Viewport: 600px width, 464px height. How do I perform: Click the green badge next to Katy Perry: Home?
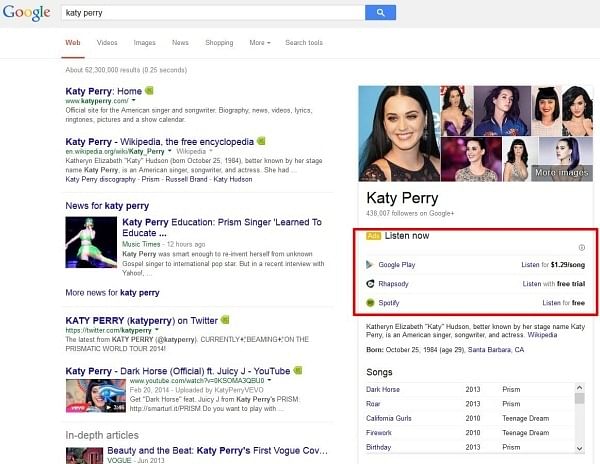pos(149,91)
